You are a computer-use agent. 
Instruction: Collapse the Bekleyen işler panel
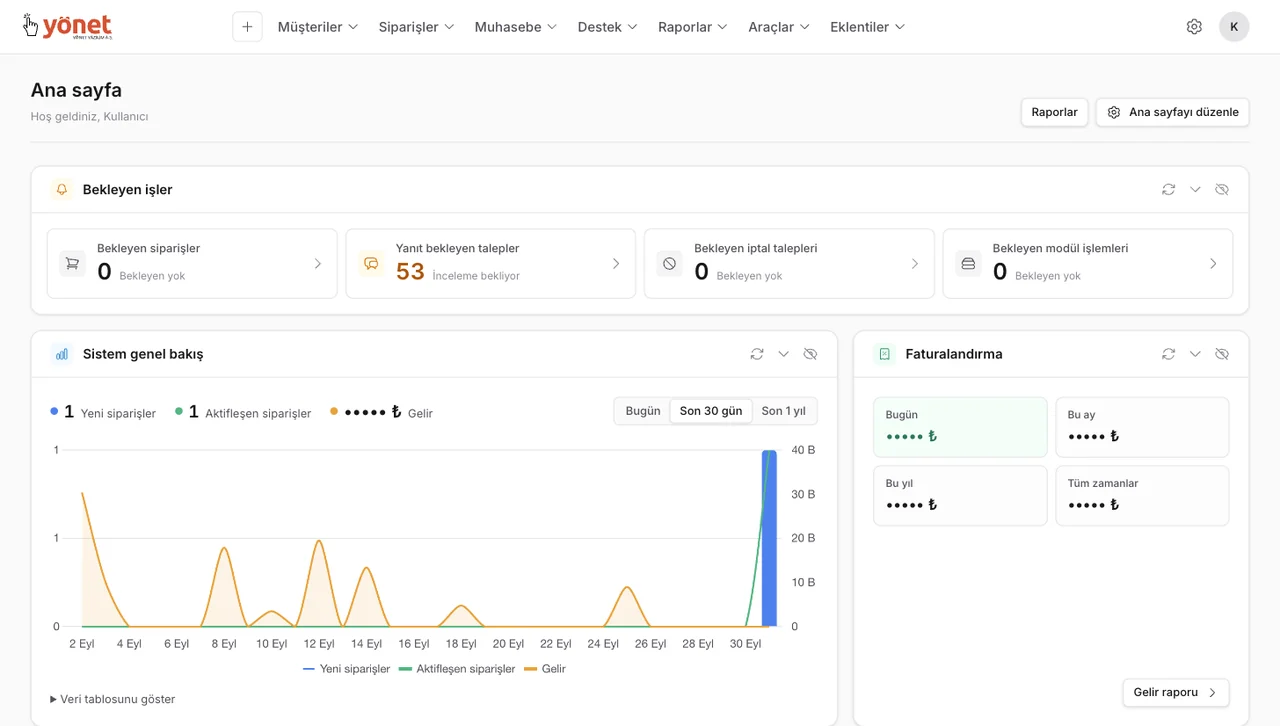click(1195, 189)
